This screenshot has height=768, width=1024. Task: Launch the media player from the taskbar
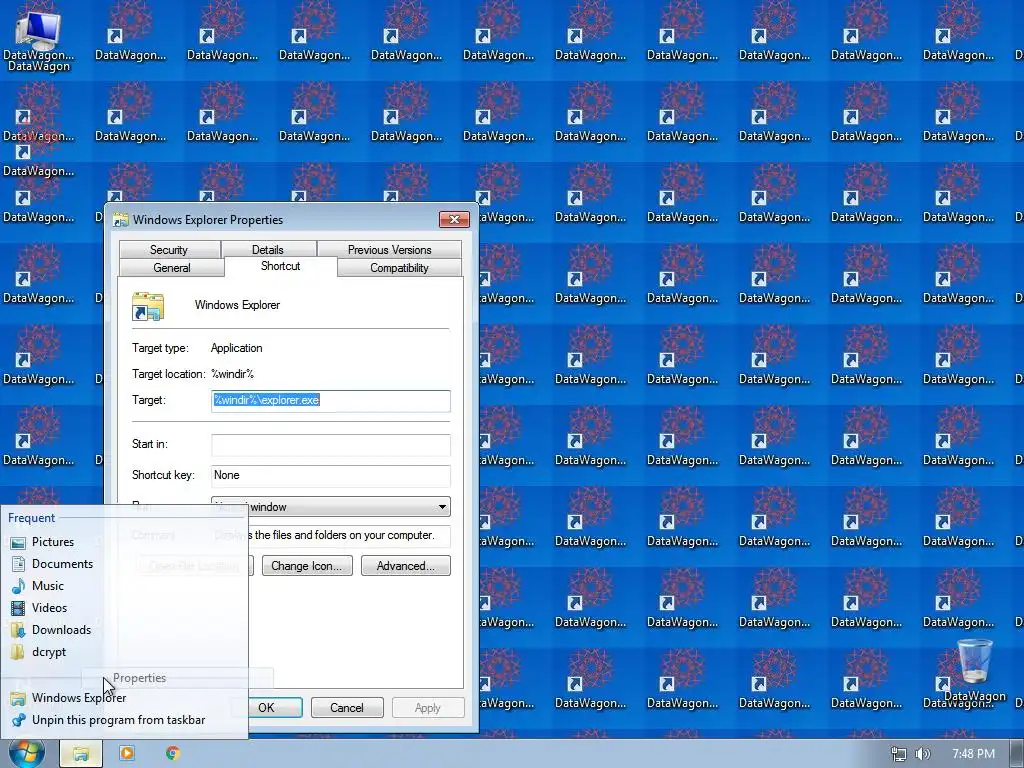[127, 754]
